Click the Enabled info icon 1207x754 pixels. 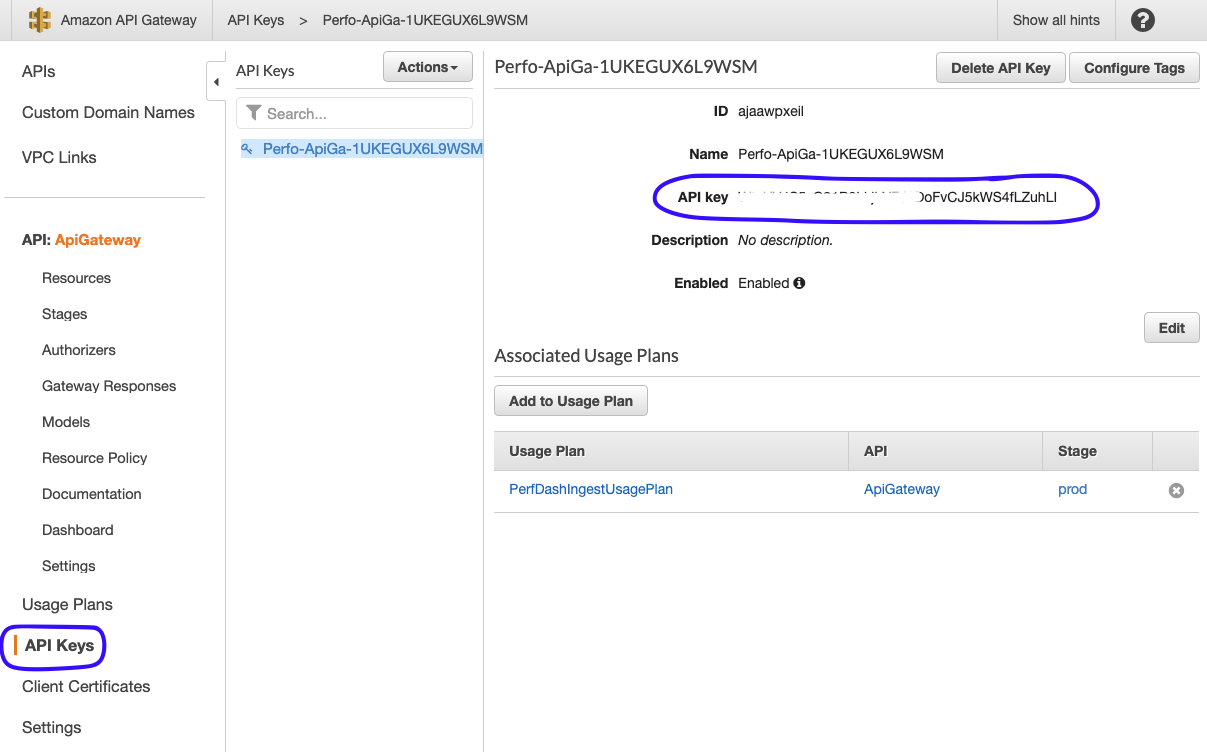pos(799,283)
